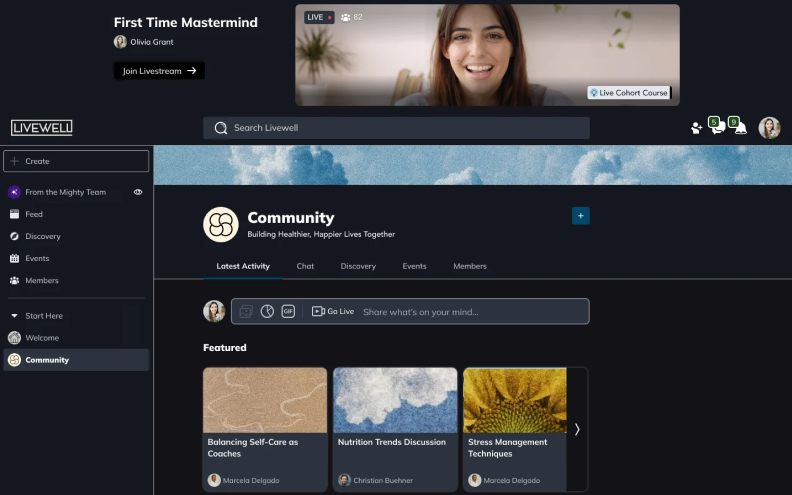This screenshot has width=792, height=495.
Task: Open the Create menu in sidebar
Action: pyautogui.click(x=76, y=161)
